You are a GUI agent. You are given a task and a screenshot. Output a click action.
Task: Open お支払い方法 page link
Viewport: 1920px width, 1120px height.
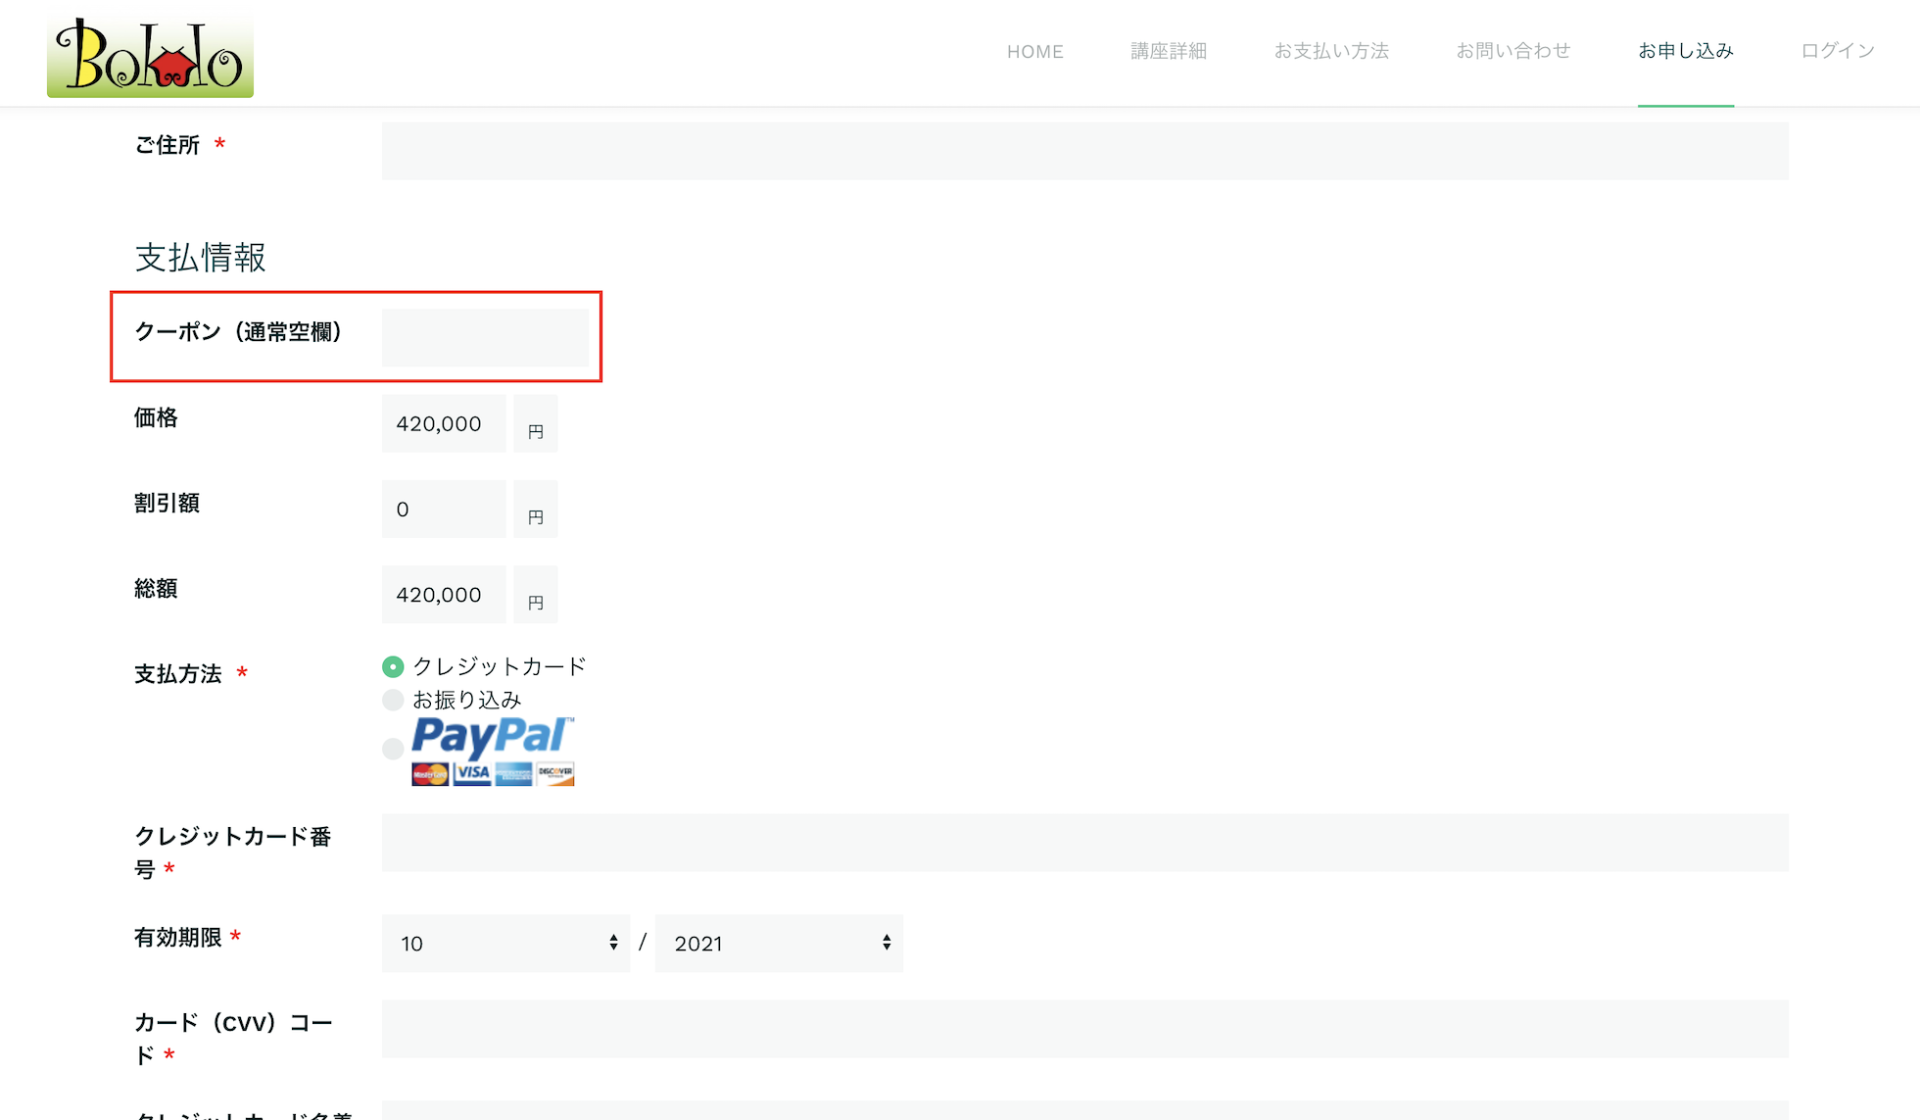(x=1331, y=52)
